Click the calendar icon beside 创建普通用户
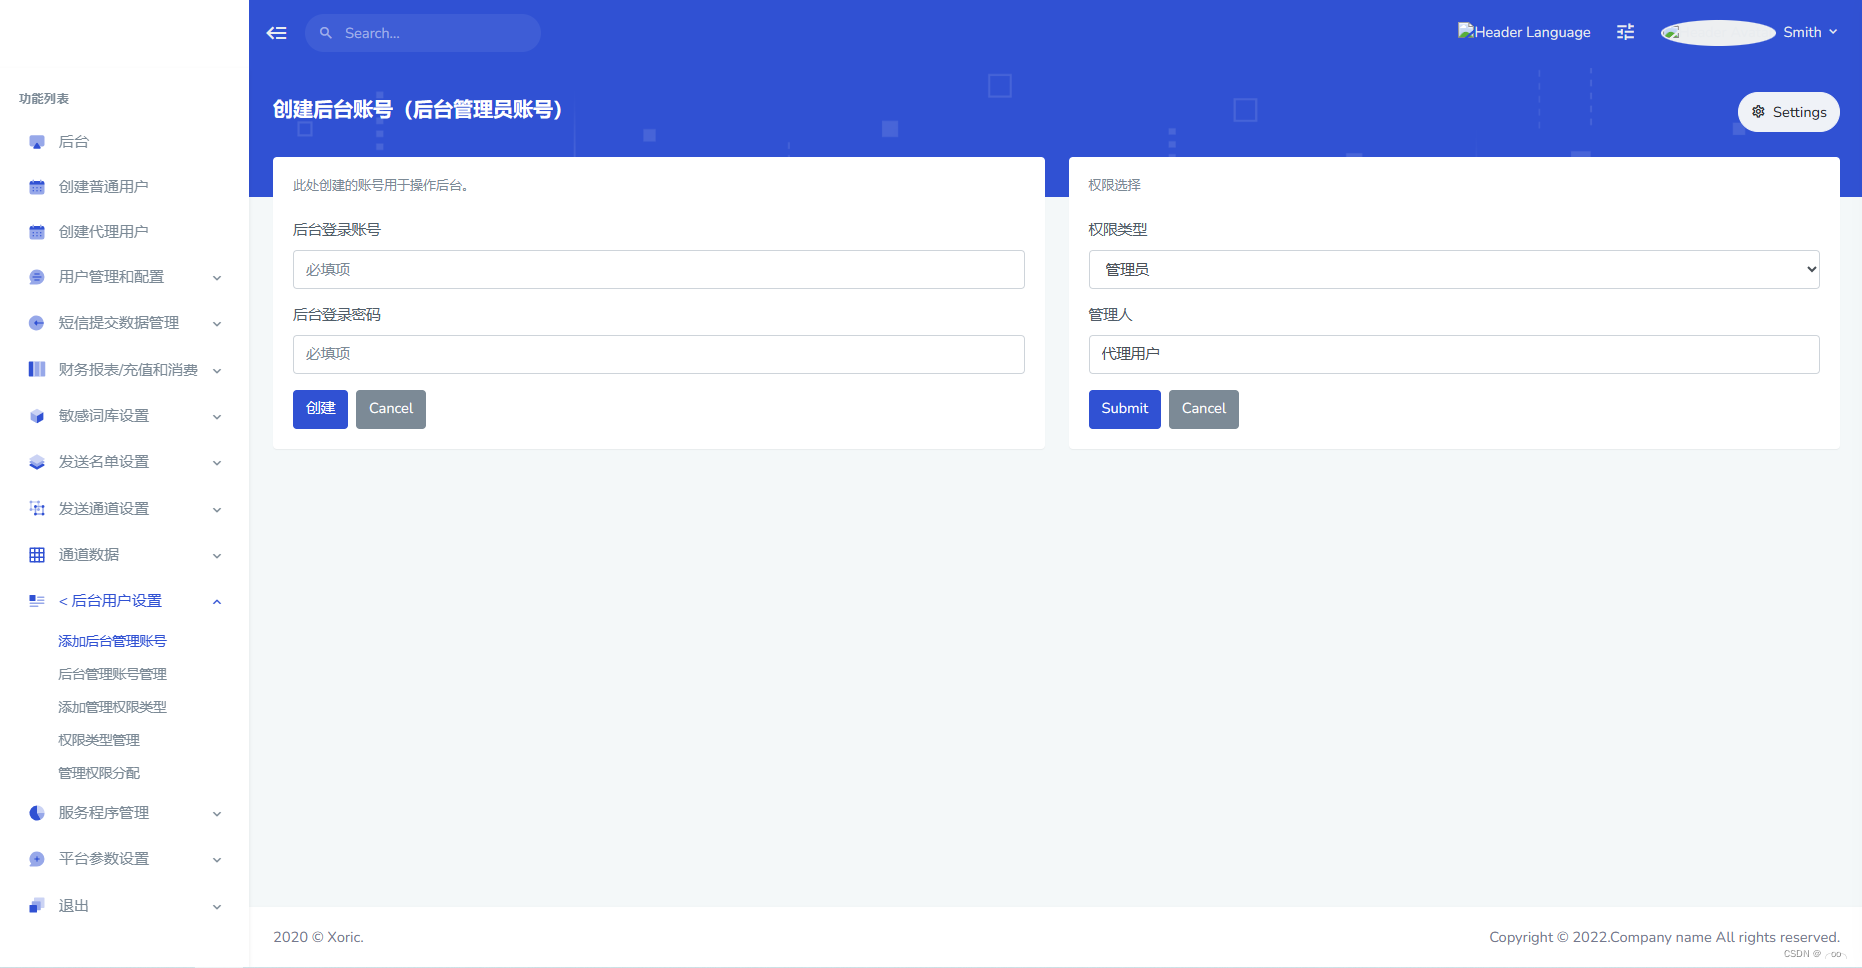 pos(37,187)
